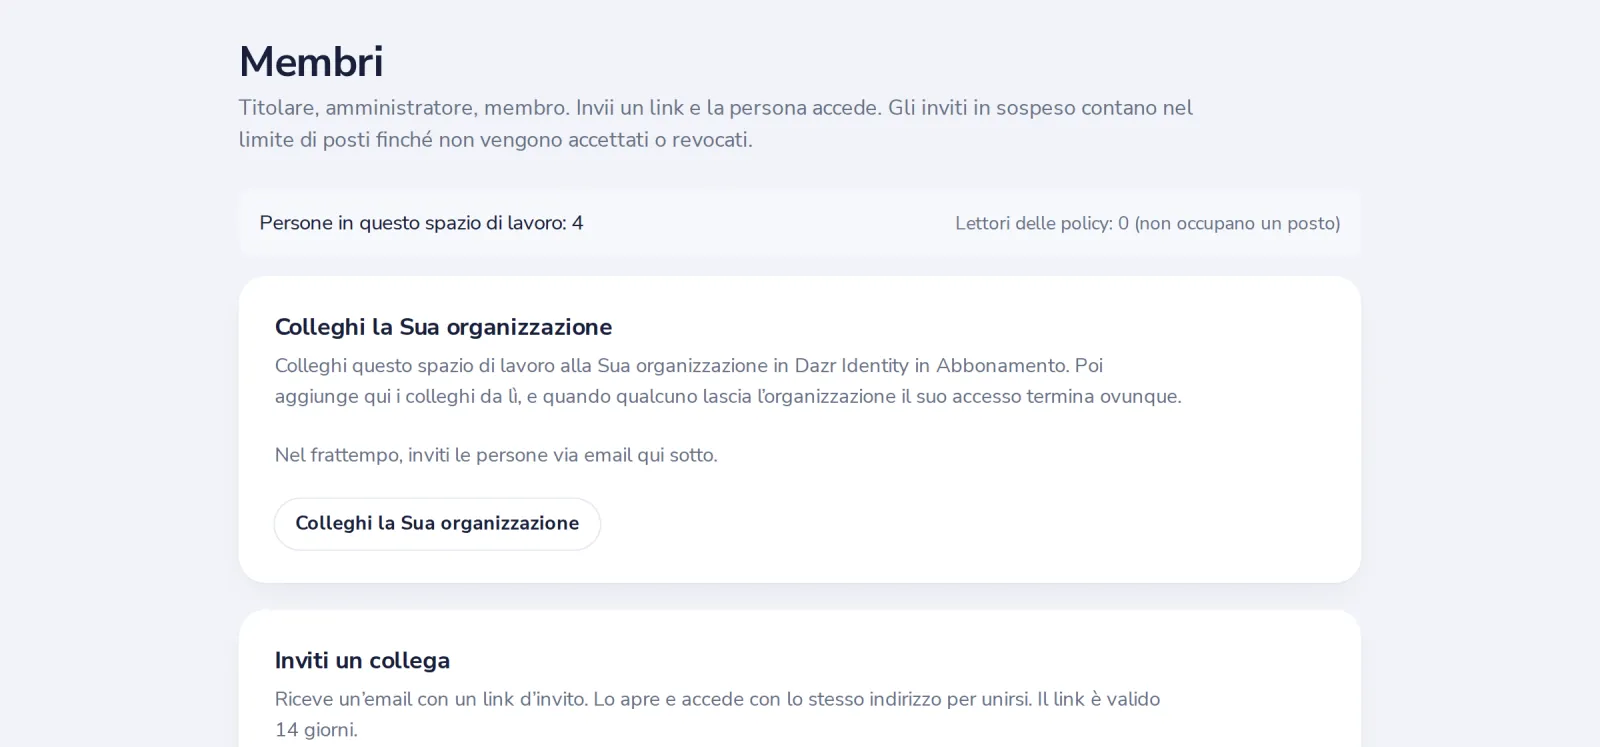Click the 'Colleghi la Sua organizzazione' button
Image resolution: width=1600 pixels, height=747 pixels.
(437, 524)
